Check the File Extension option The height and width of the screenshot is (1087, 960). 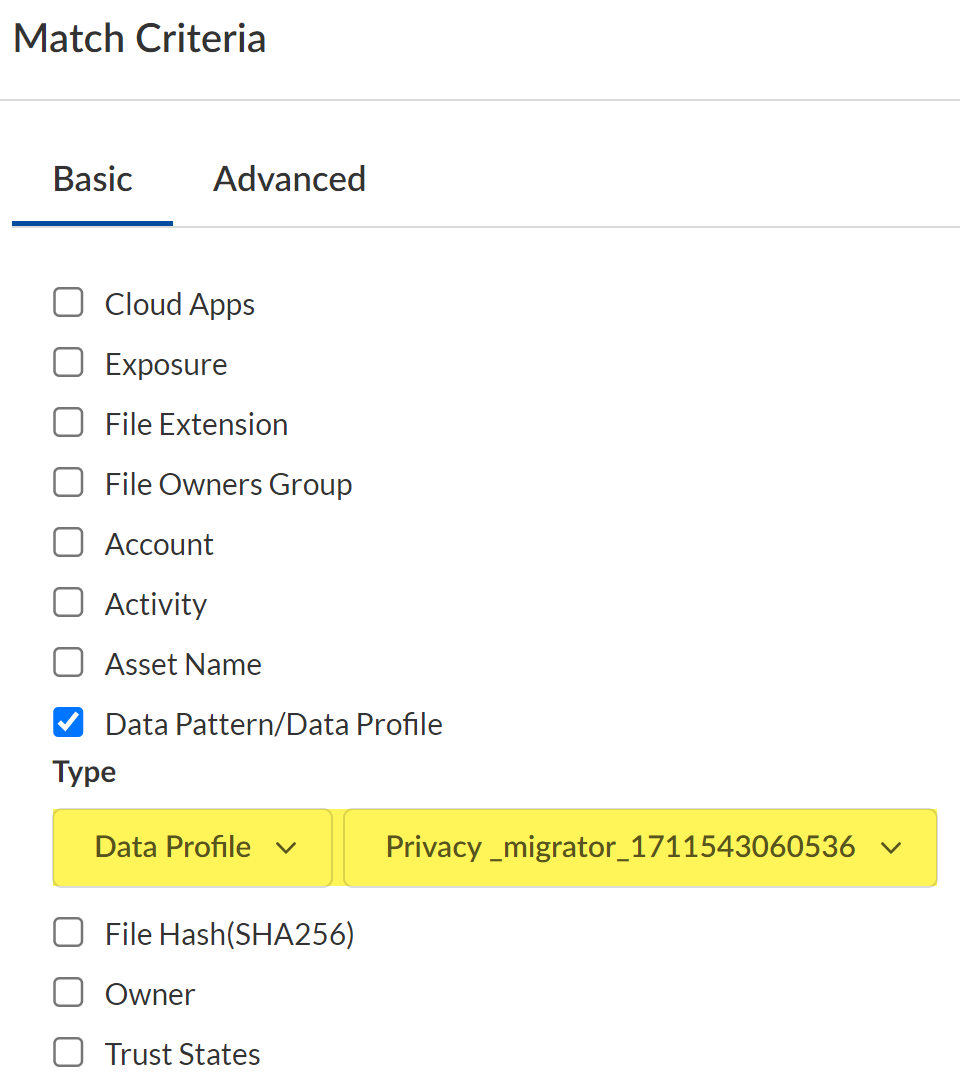point(68,423)
